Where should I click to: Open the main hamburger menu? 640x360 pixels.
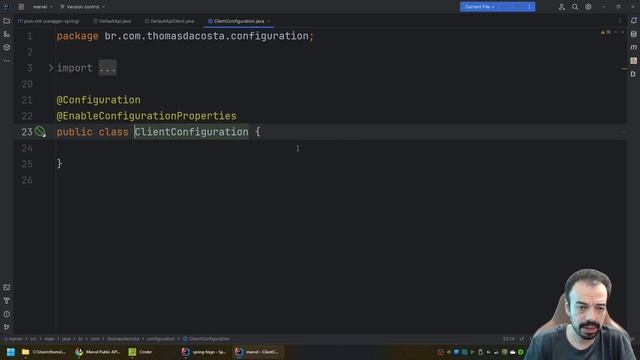click(21, 7)
